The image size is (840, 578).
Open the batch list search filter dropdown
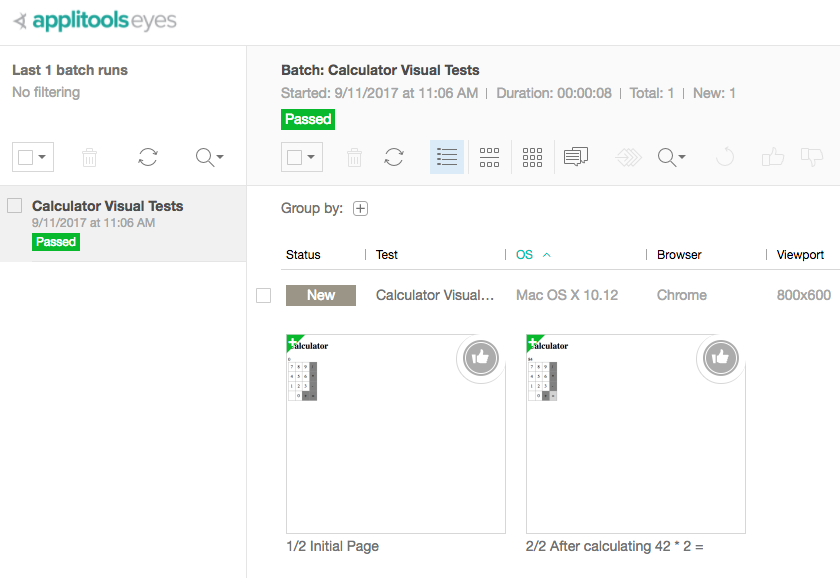(209, 157)
